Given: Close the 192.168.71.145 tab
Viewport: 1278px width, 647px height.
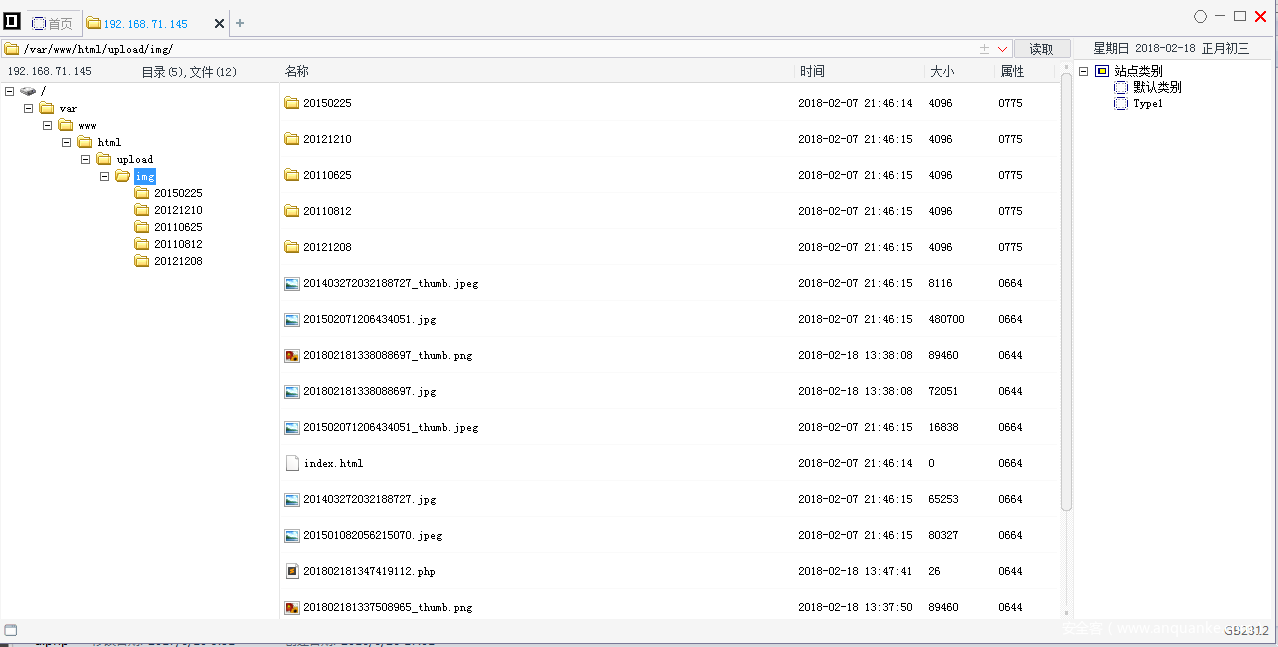Looking at the screenshot, I should (x=219, y=23).
